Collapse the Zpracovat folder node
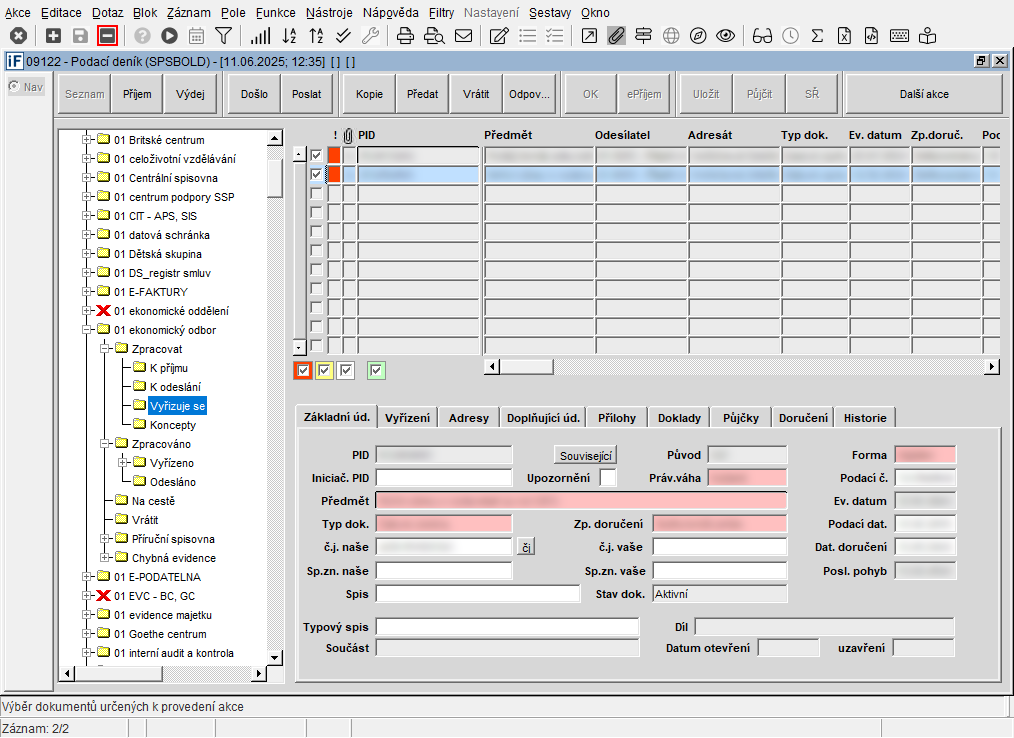Viewport: 1014px width, 738px height. tap(105, 349)
